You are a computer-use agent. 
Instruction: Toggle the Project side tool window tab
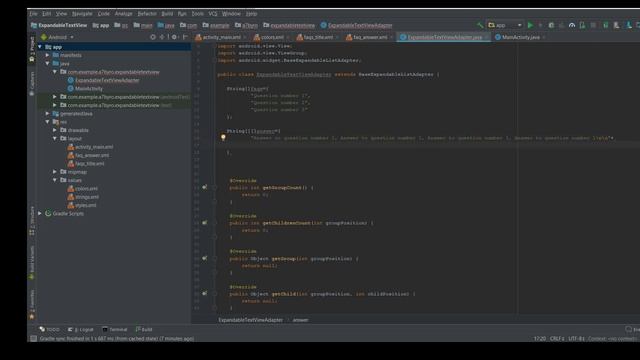pyautogui.click(x=32, y=49)
